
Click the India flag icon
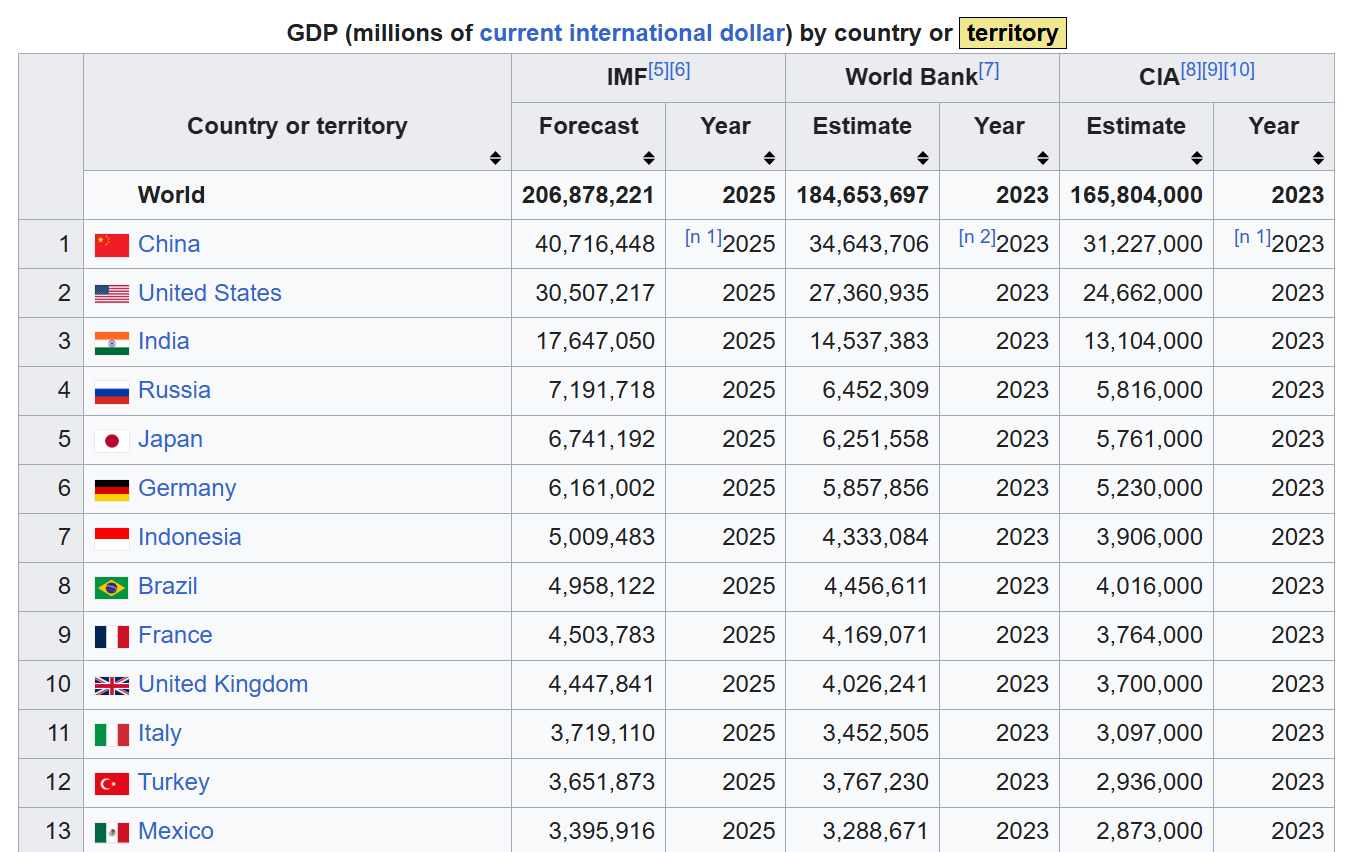pos(112,343)
